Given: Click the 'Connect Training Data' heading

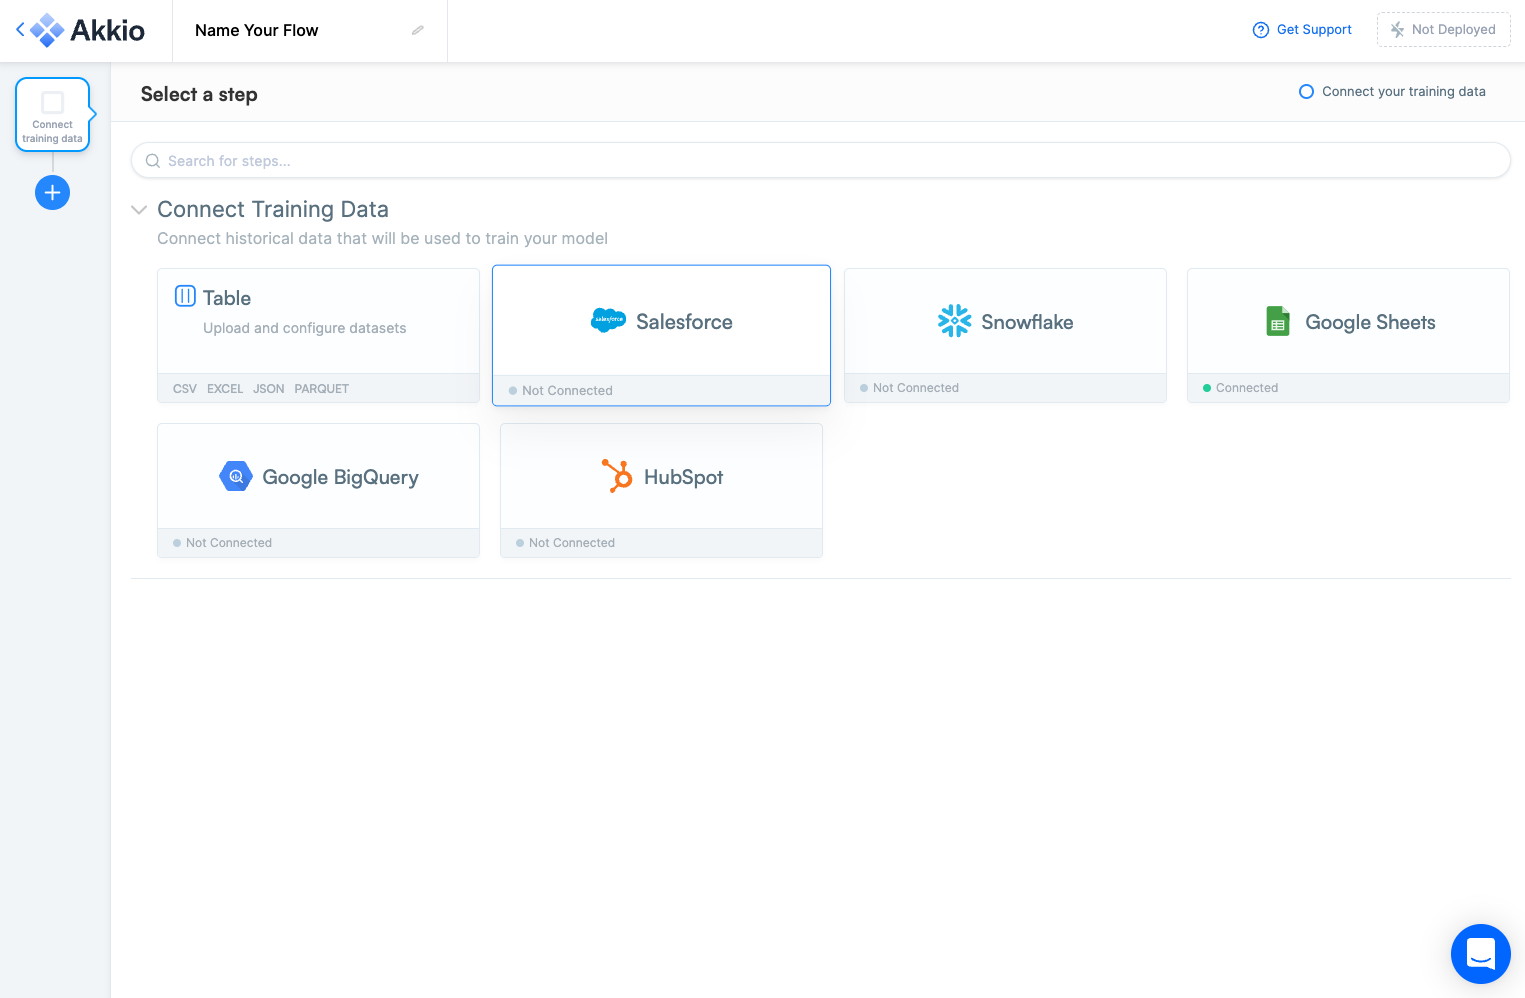Looking at the screenshot, I should 273,209.
